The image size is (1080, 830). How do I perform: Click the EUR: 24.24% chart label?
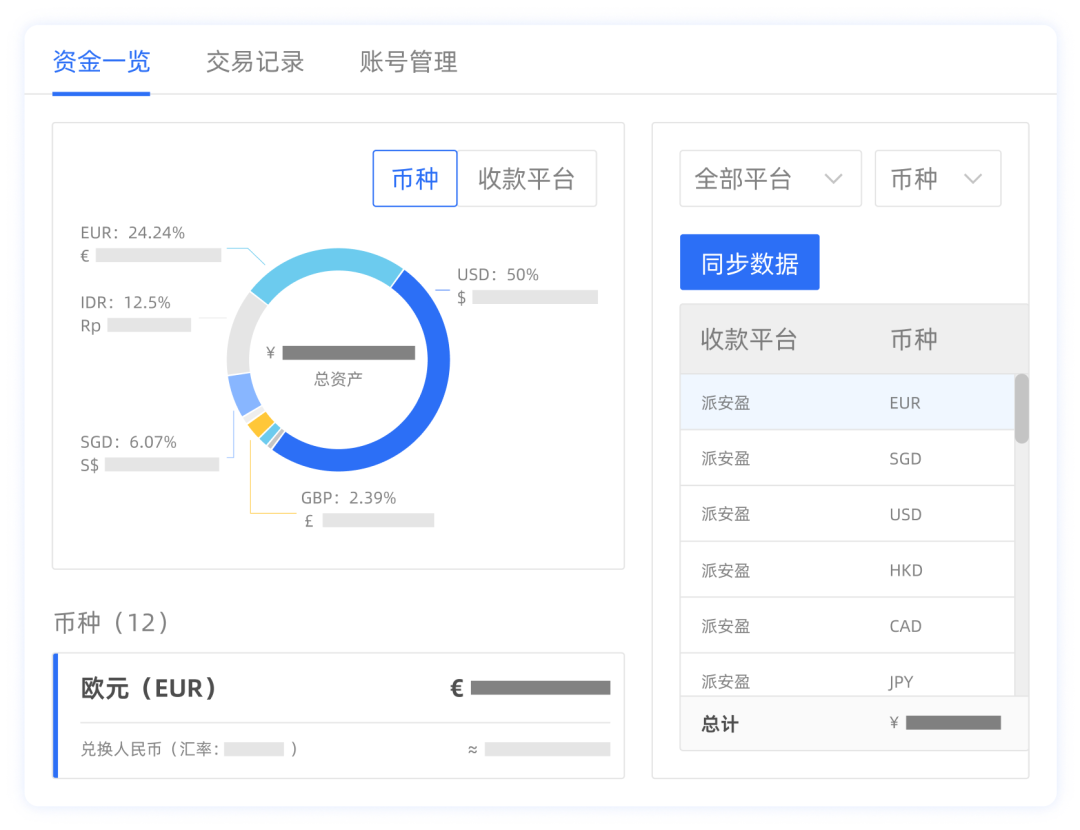(x=132, y=233)
